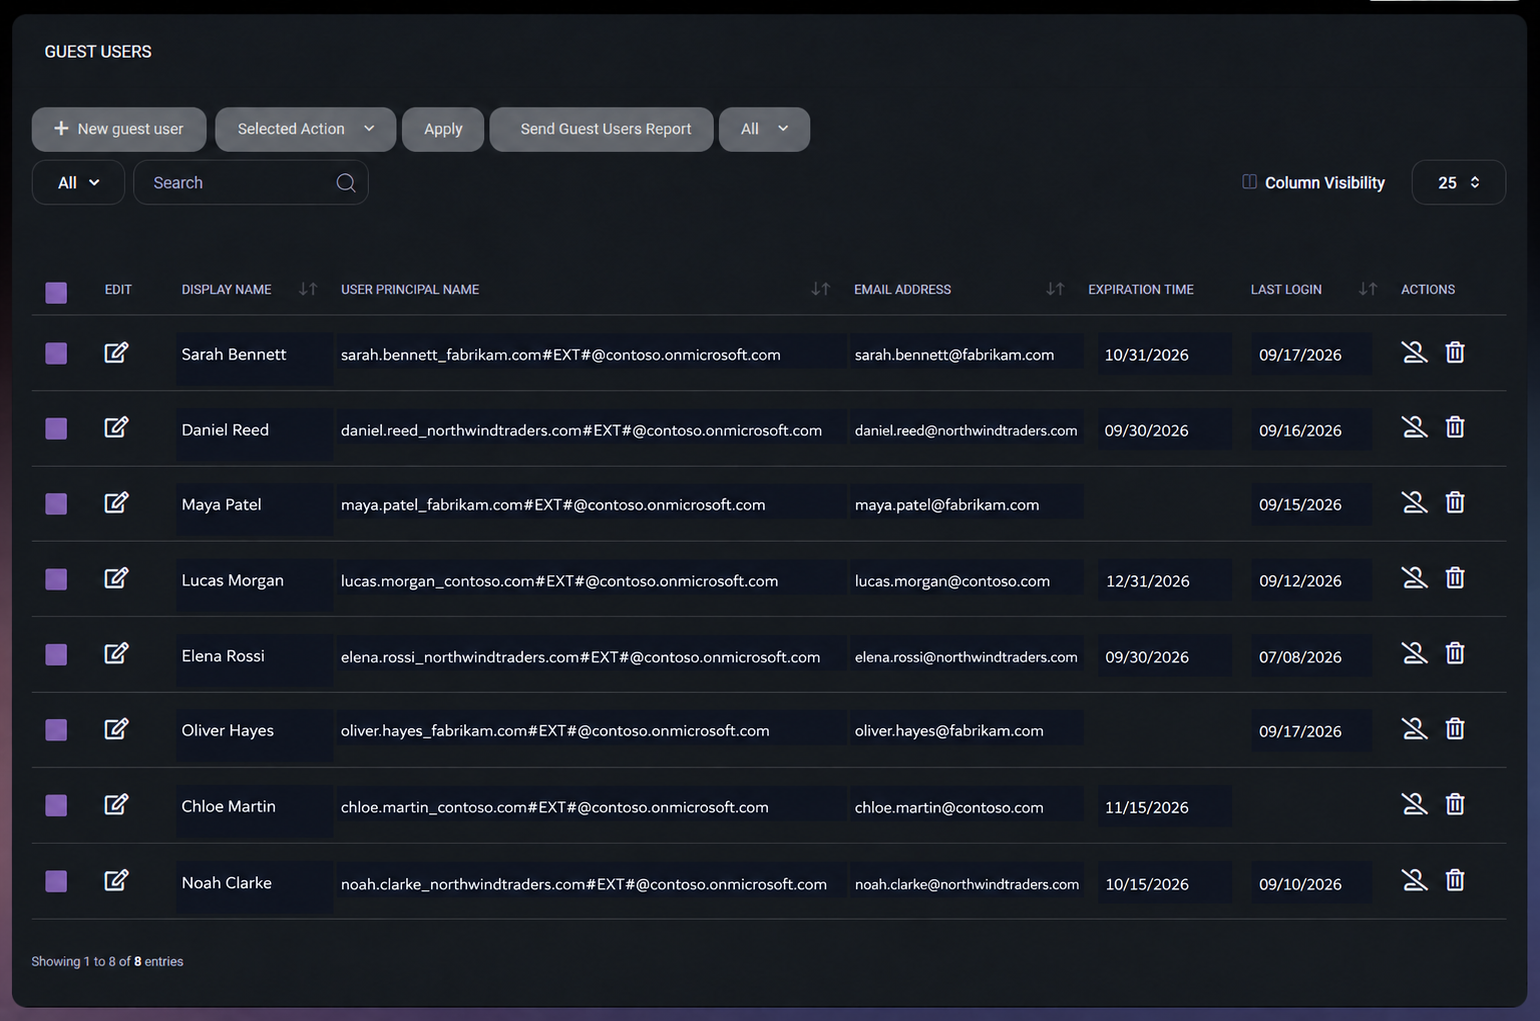Disable user Sarah Bennett via the crossed-person icon
This screenshot has width=1540, height=1021.
click(x=1414, y=352)
